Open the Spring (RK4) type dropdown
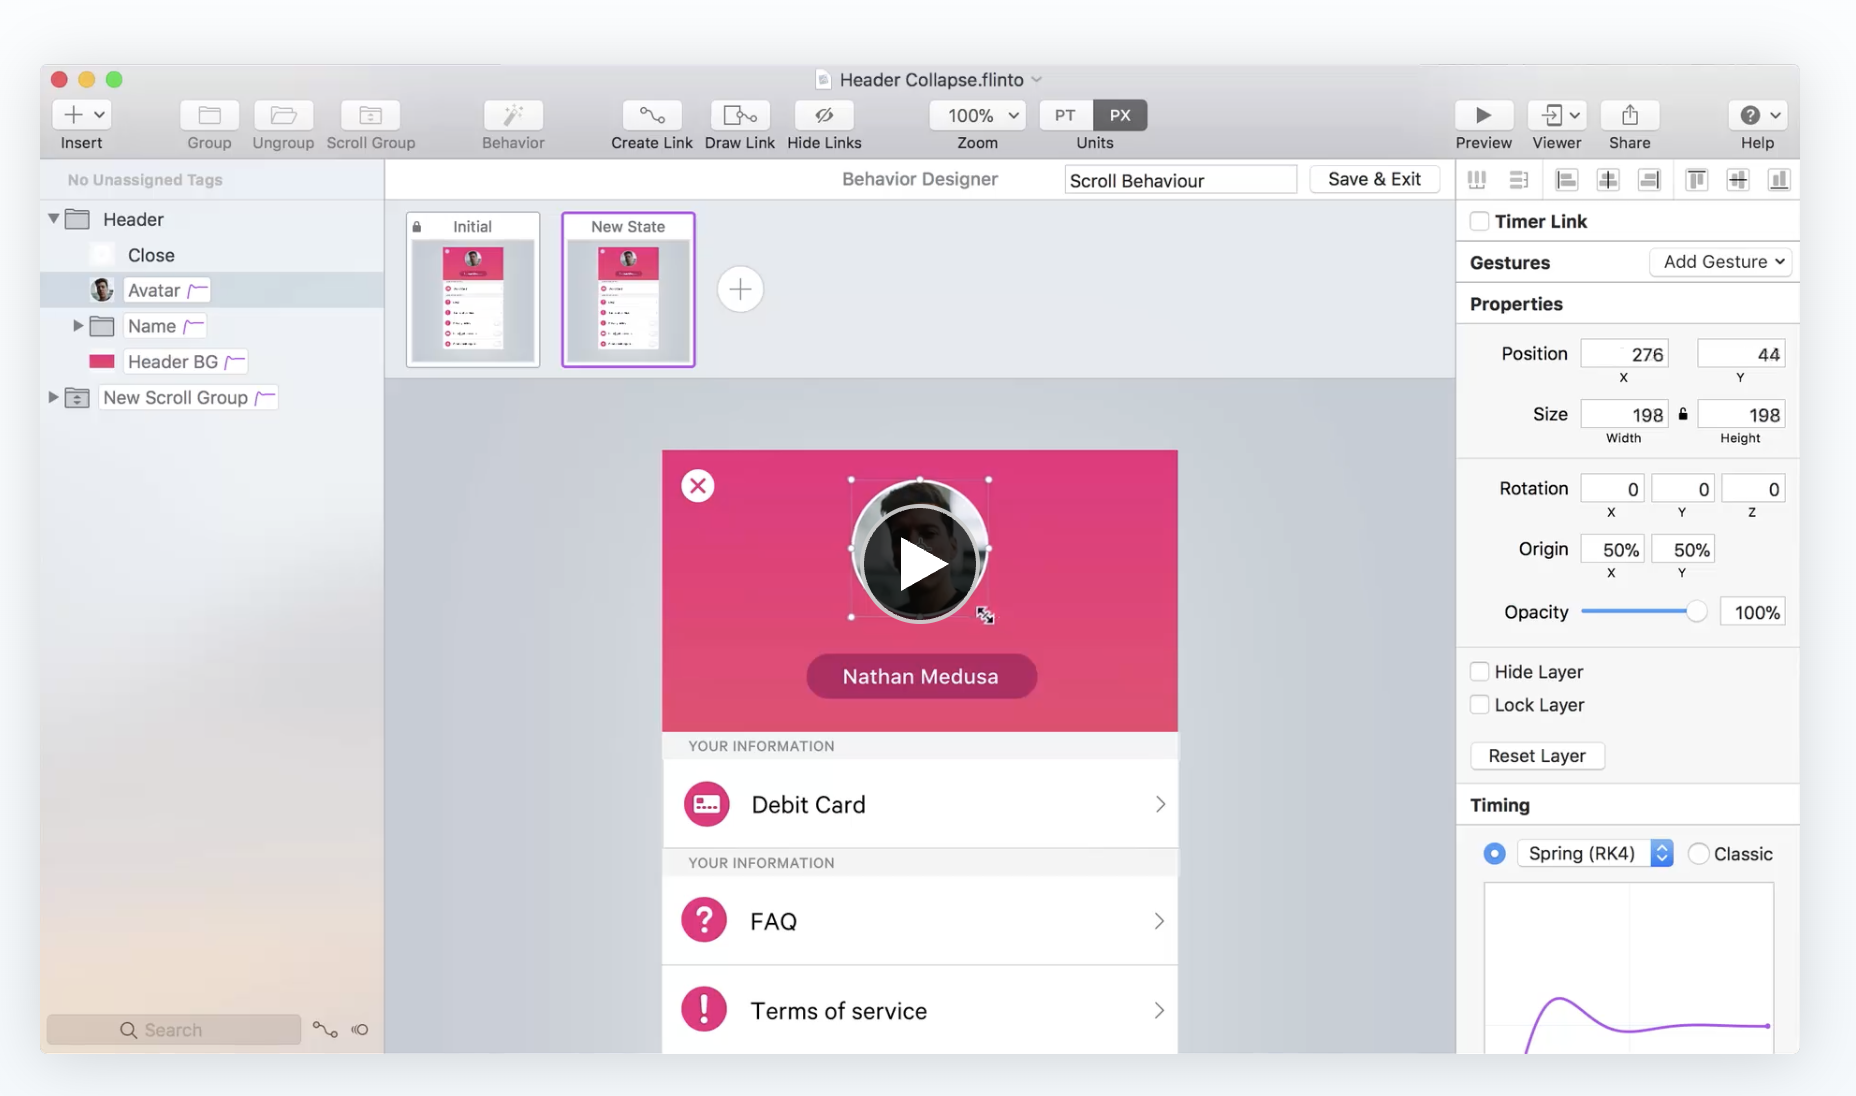Screen dimensions: 1856x1096 [1595, 853]
